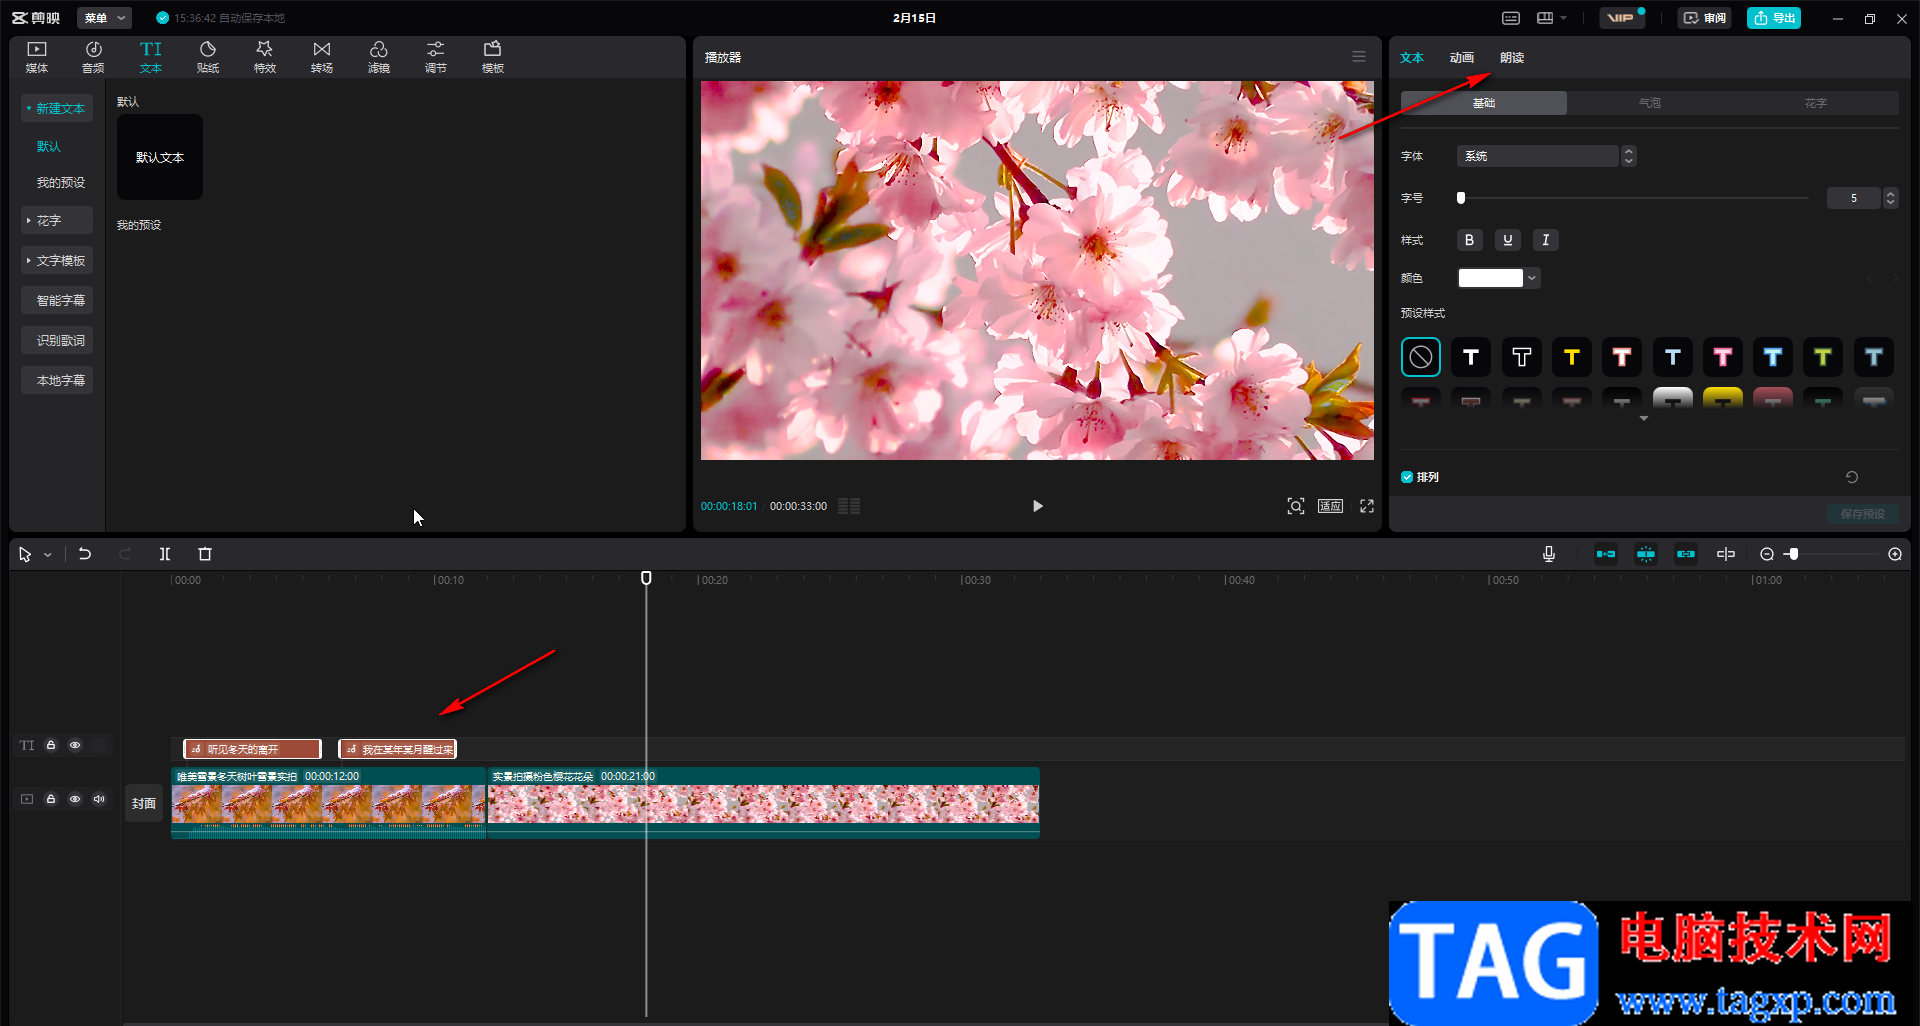Open the text color dropdown arrow
The image size is (1920, 1026).
click(1532, 278)
